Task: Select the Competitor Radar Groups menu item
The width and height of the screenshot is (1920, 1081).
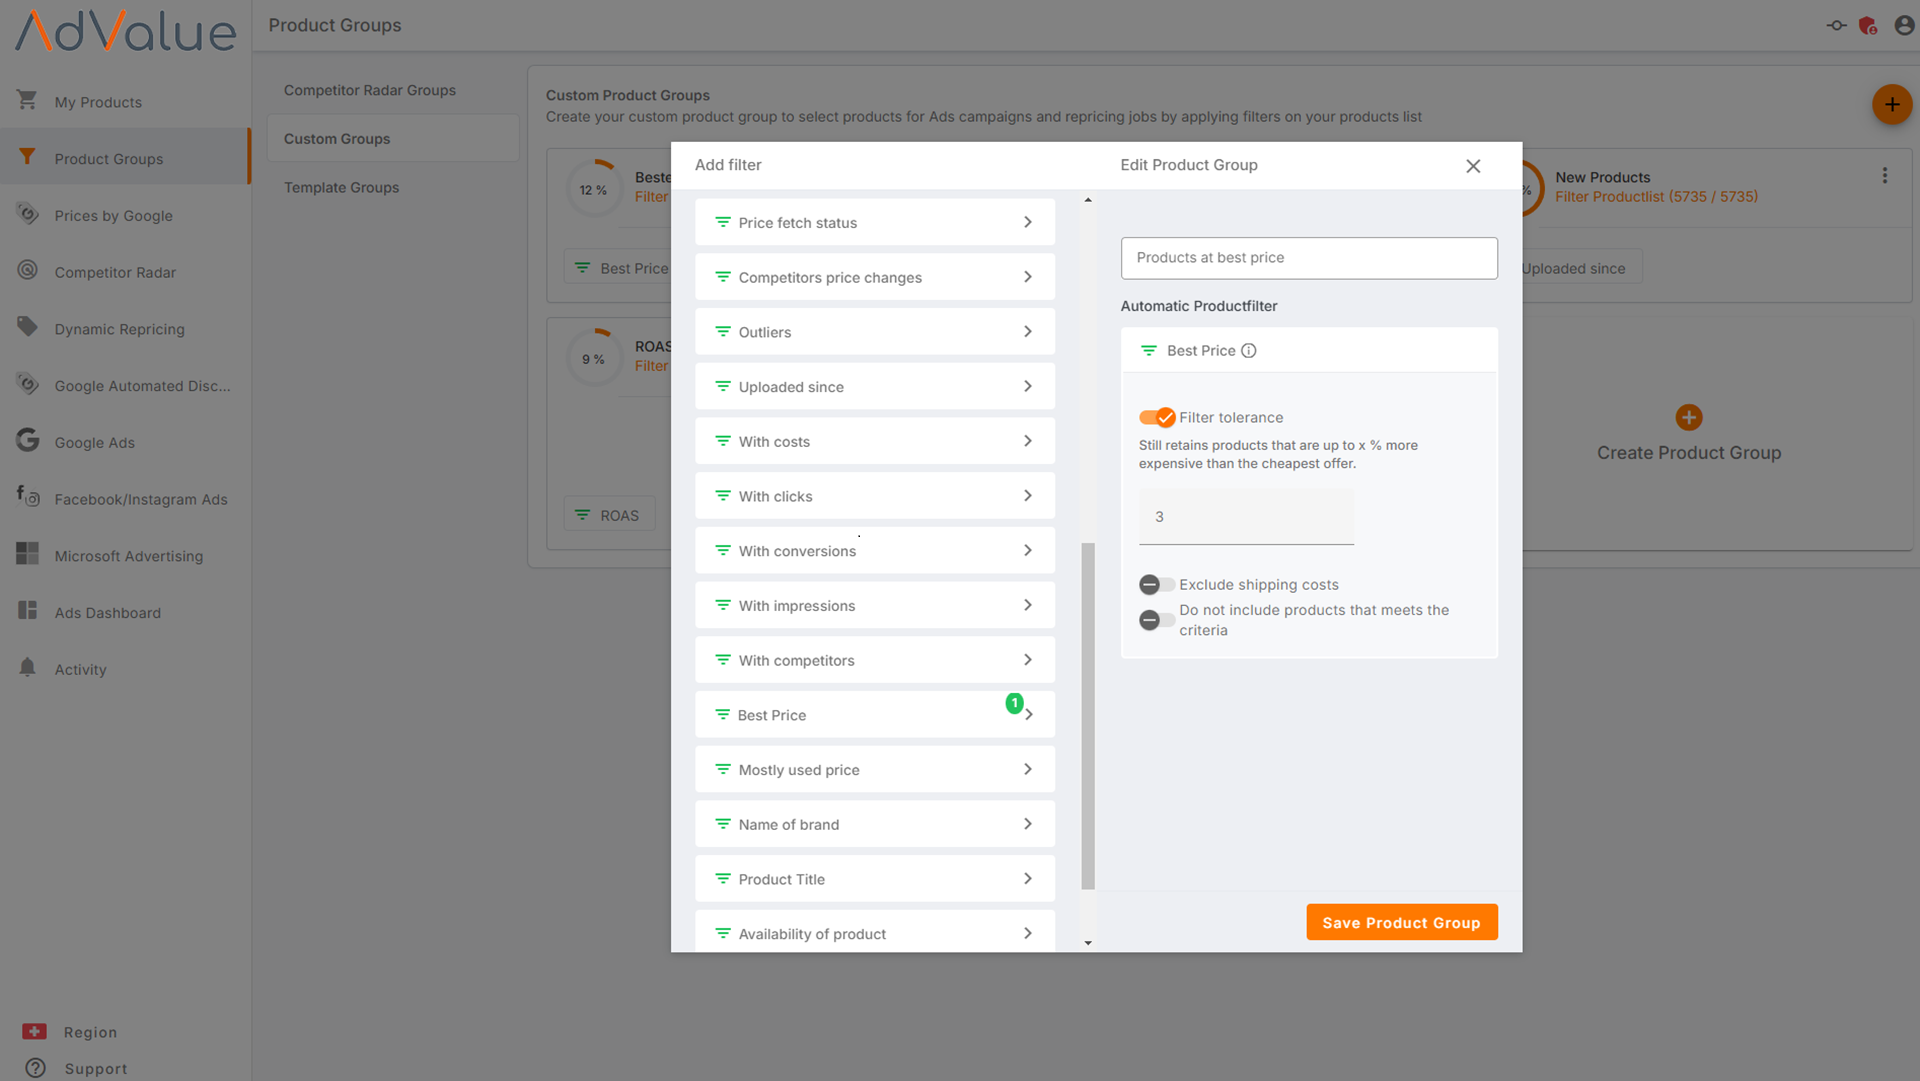Action: (x=369, y=90)
